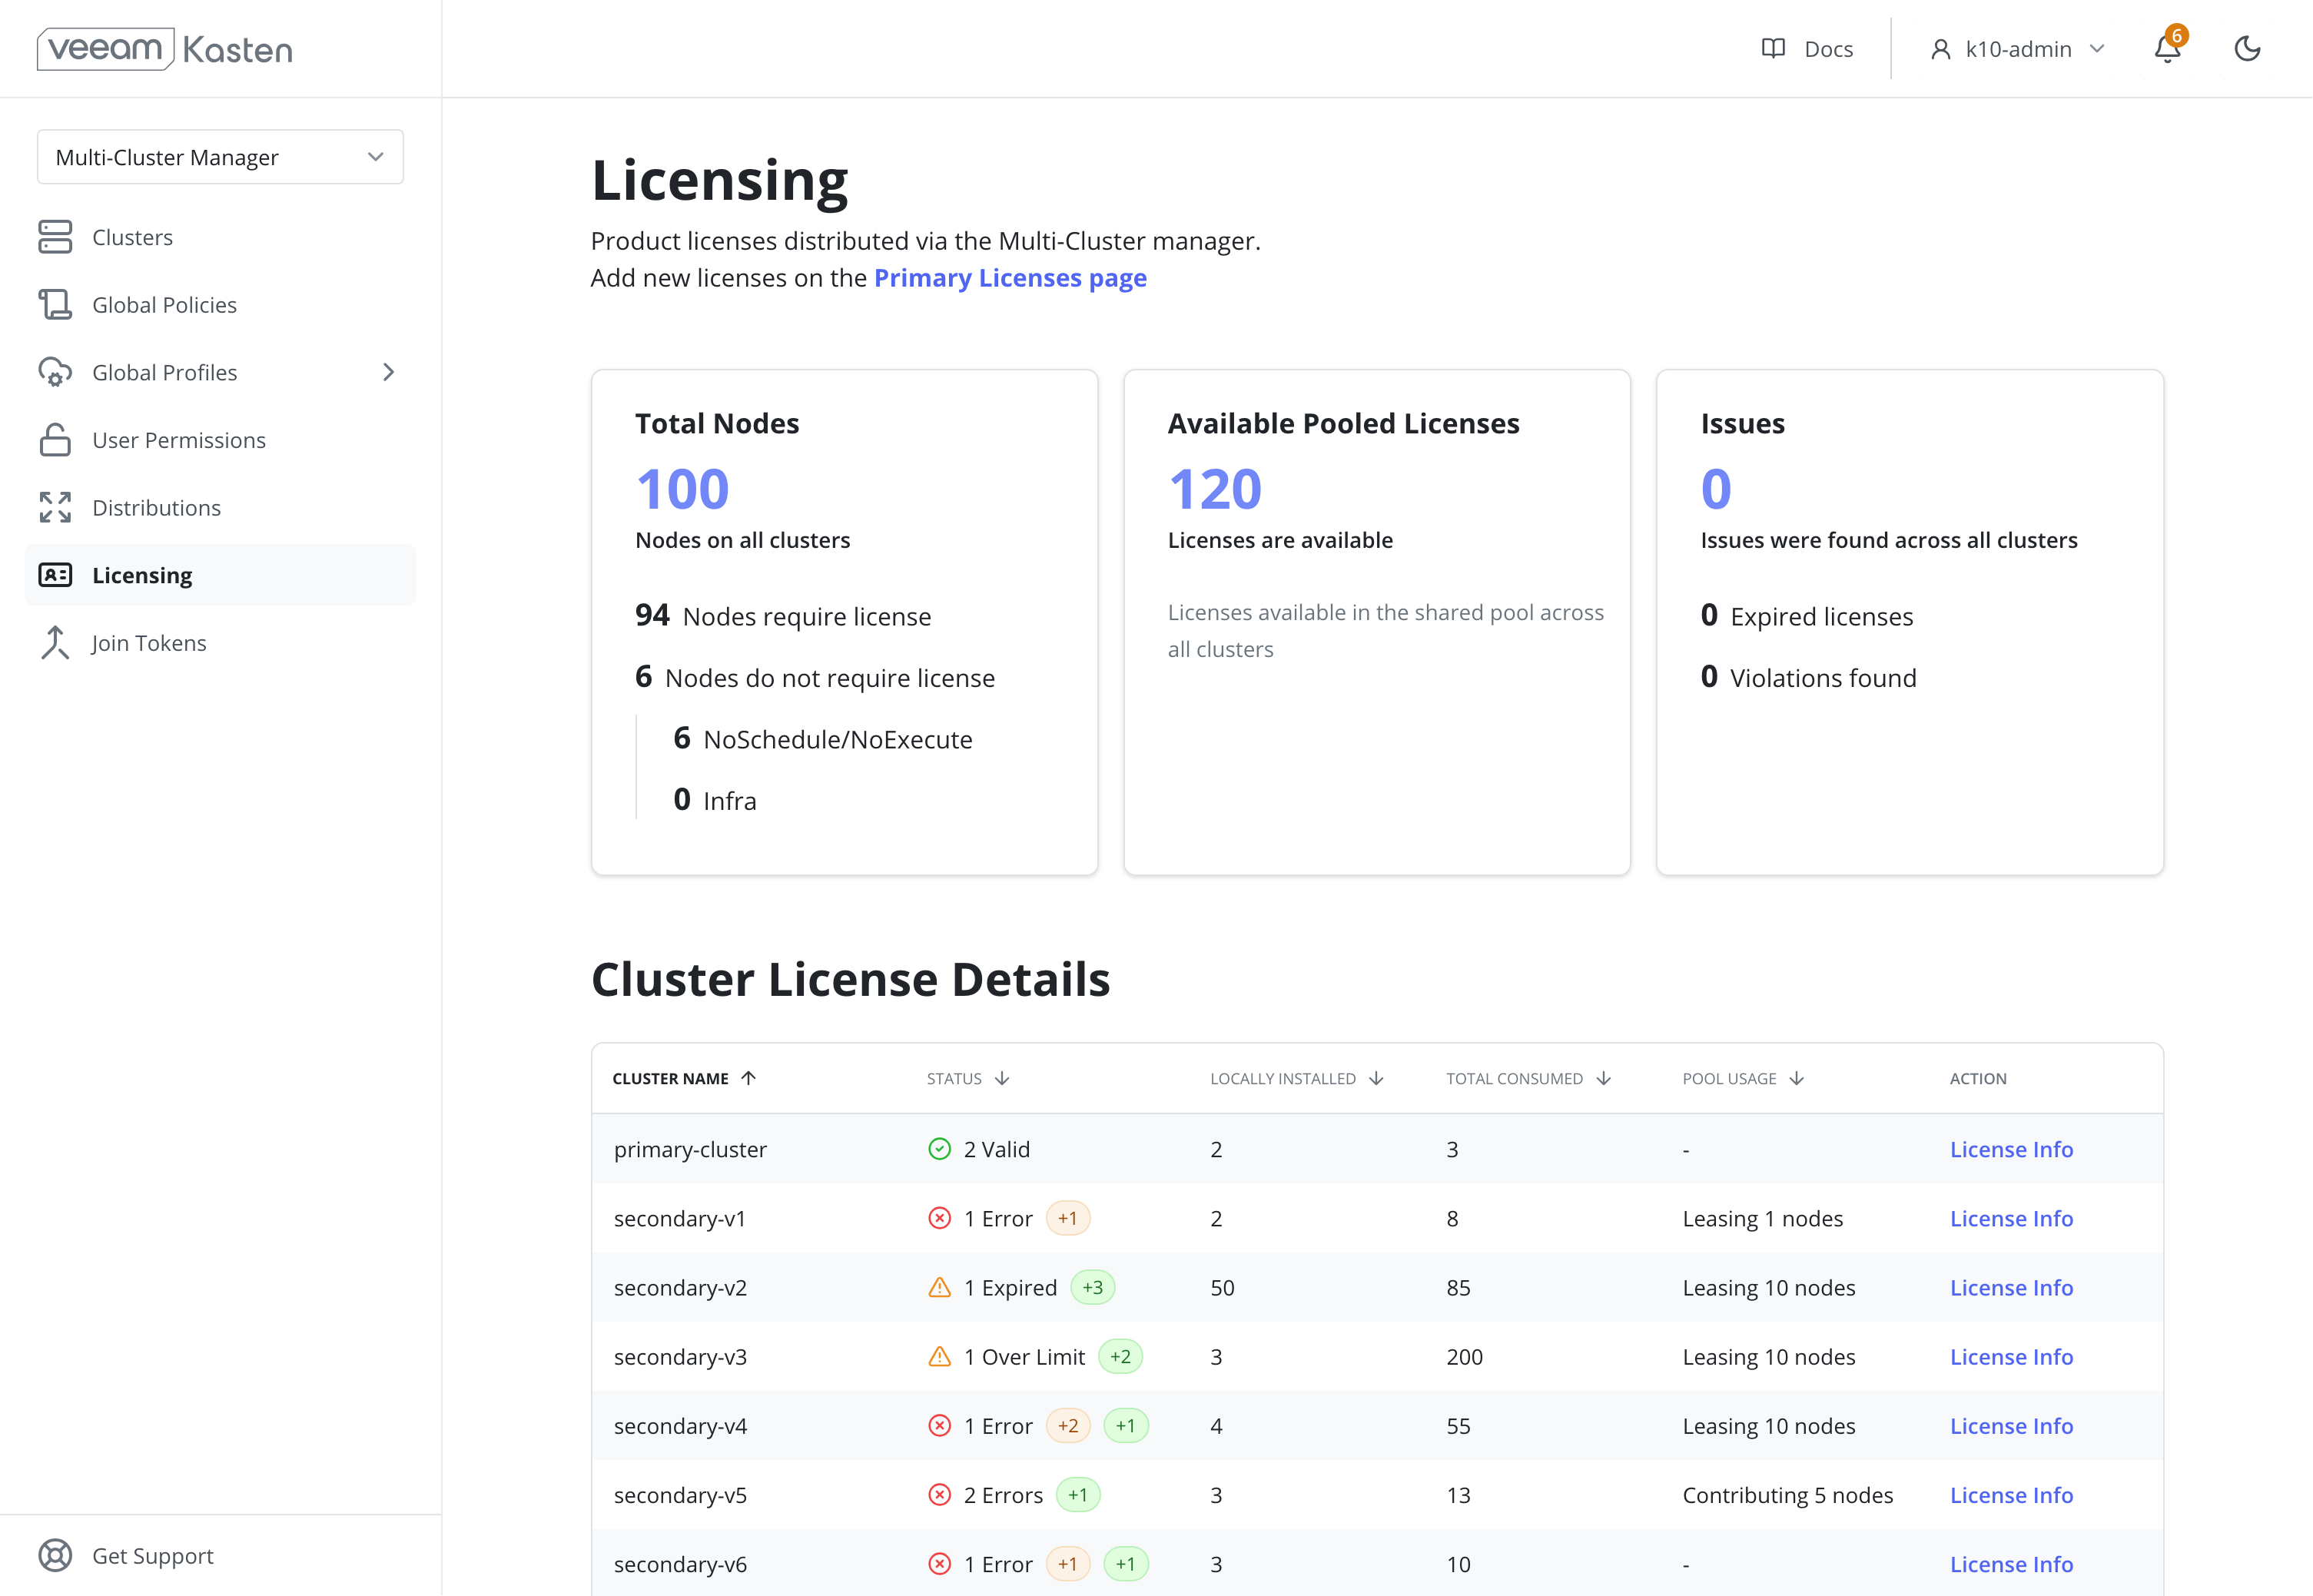Click the Global Policies scroll icon
Viewport: 2313px width, 1596px height.
[x=55, y=305]
